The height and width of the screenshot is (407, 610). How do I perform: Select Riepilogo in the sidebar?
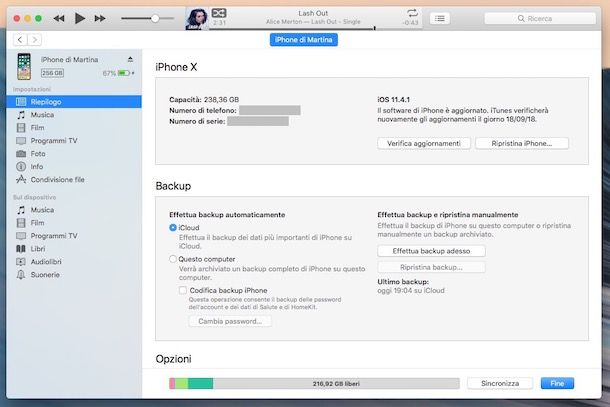pyautogui.click(x=74, y=102)
